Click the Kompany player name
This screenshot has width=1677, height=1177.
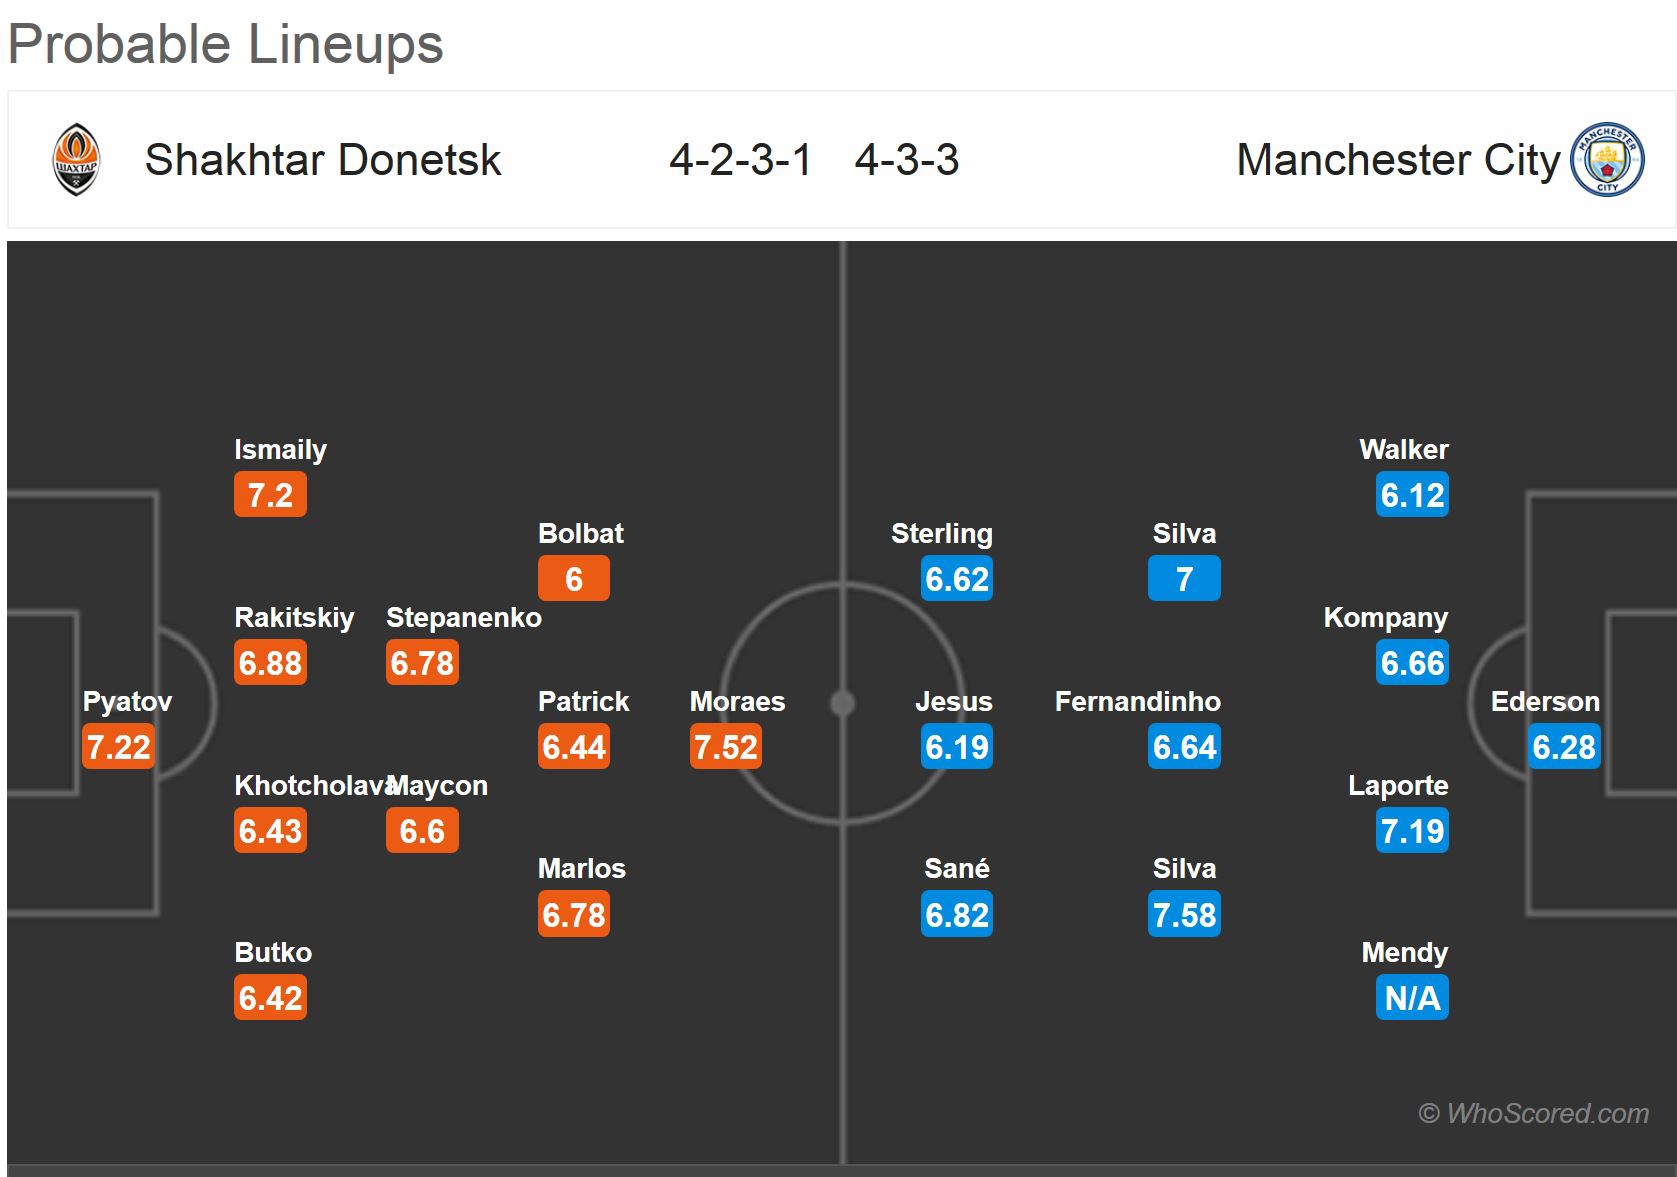click(x=1385, y=618)
